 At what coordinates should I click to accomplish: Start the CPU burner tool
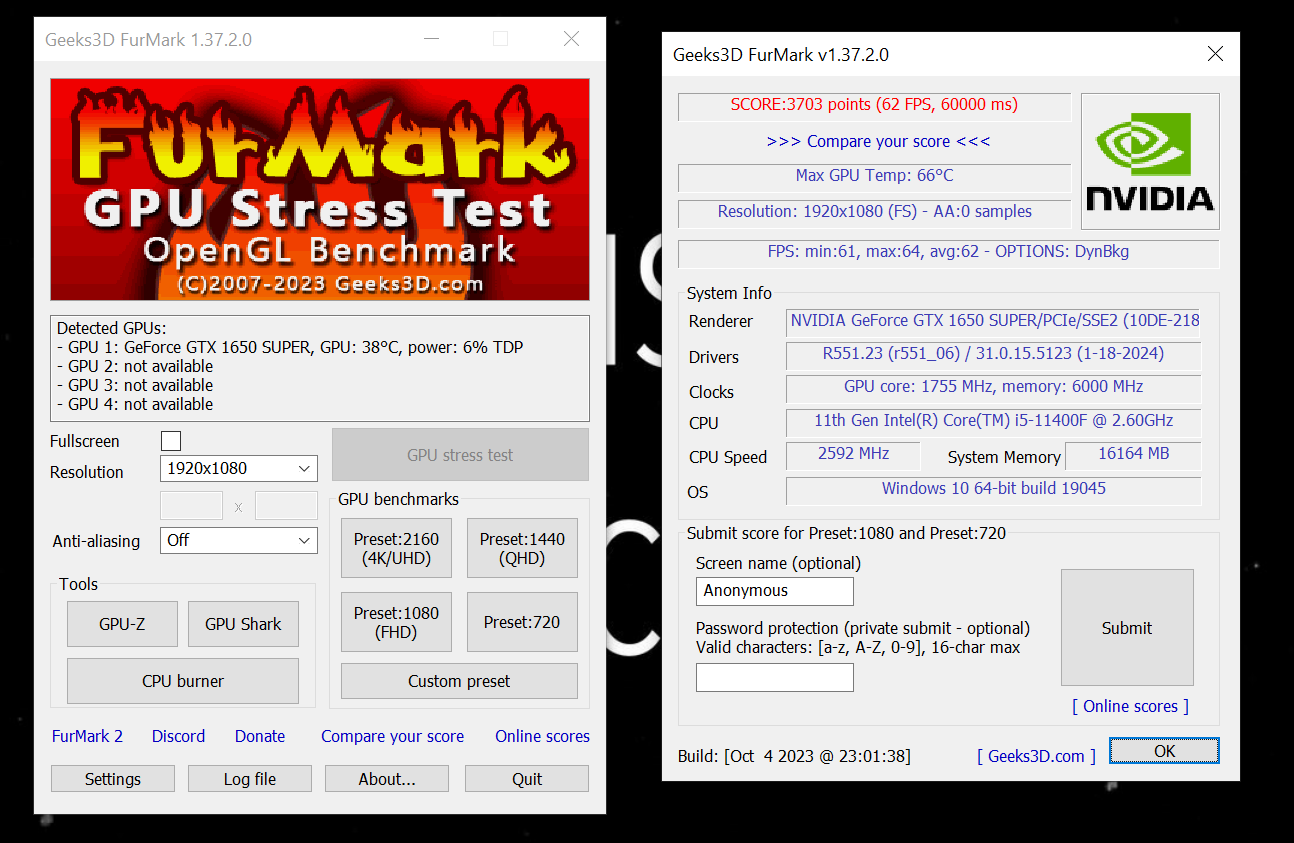point(183,681)
